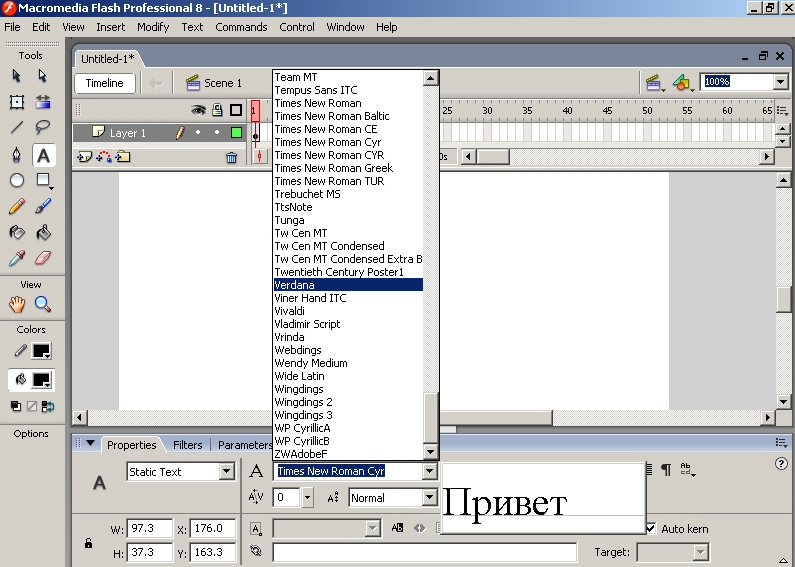The height and width of the screenshot is (567, 795).
Task: Click the Add Motion Guide icon
Action: coord(104,157)
